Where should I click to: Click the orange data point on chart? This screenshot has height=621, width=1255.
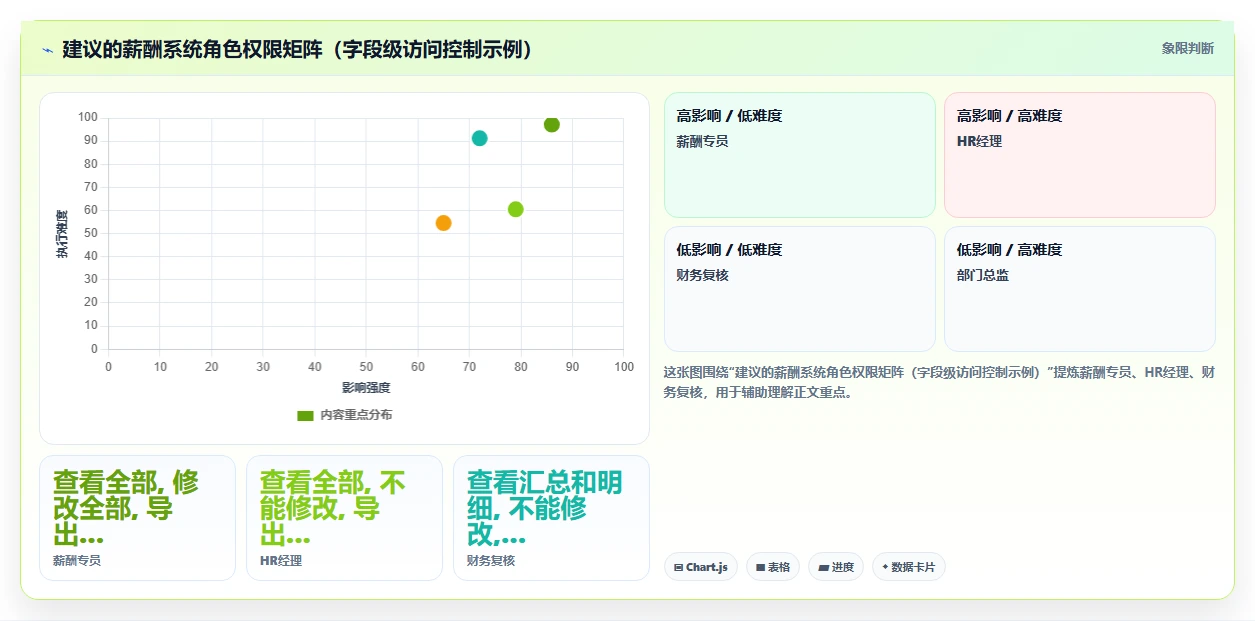tap(444, 223)
